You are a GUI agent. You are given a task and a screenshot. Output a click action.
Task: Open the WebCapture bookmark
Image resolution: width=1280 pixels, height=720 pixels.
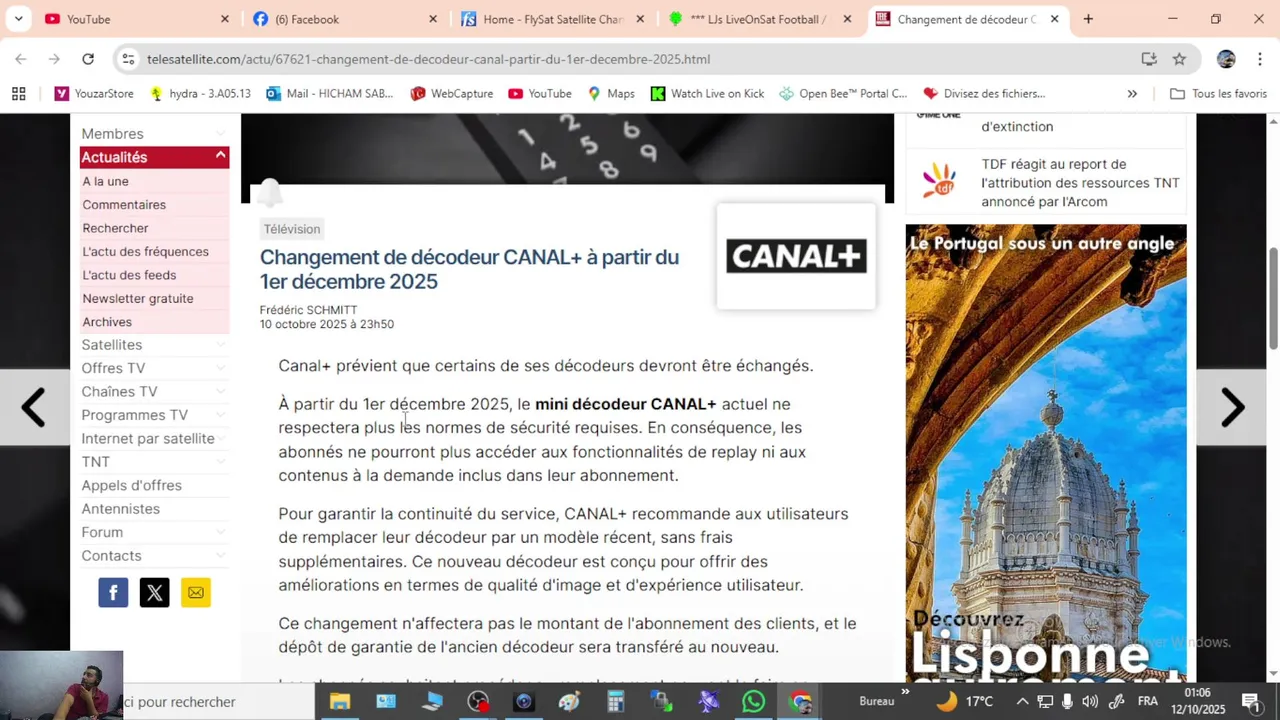(451, 93)
